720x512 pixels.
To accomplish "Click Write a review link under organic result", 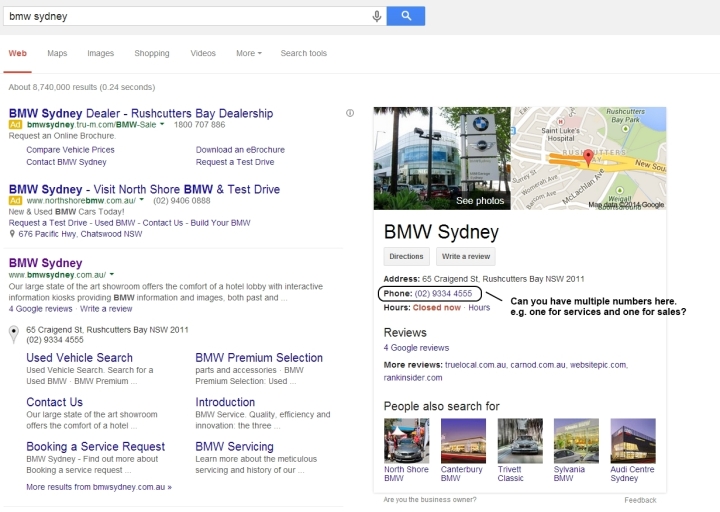I will [106, 309].
